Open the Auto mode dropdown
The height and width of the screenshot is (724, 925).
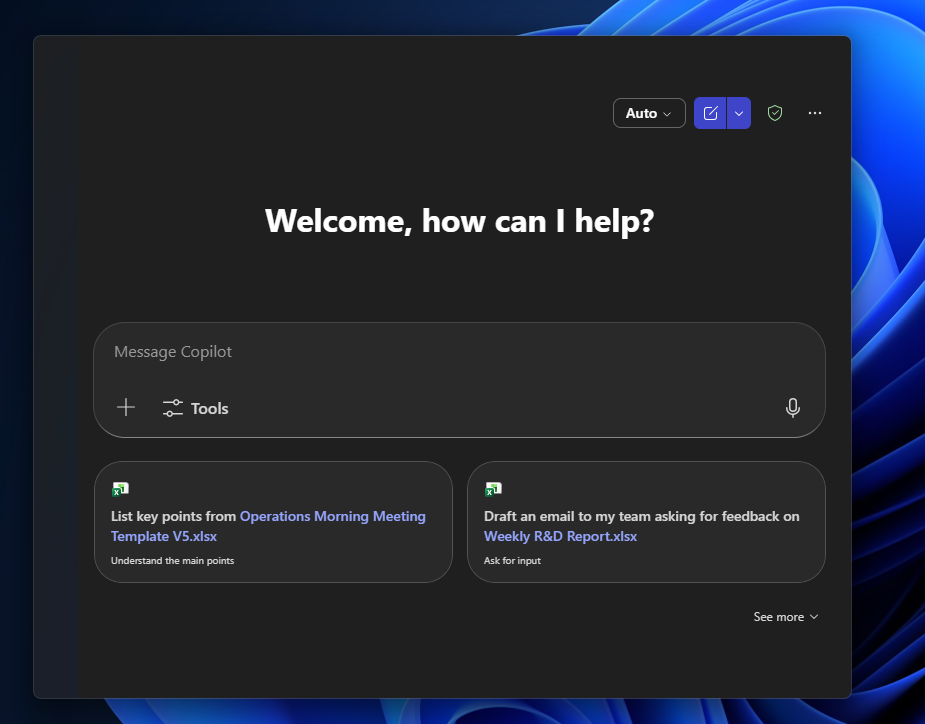point(649,113)
